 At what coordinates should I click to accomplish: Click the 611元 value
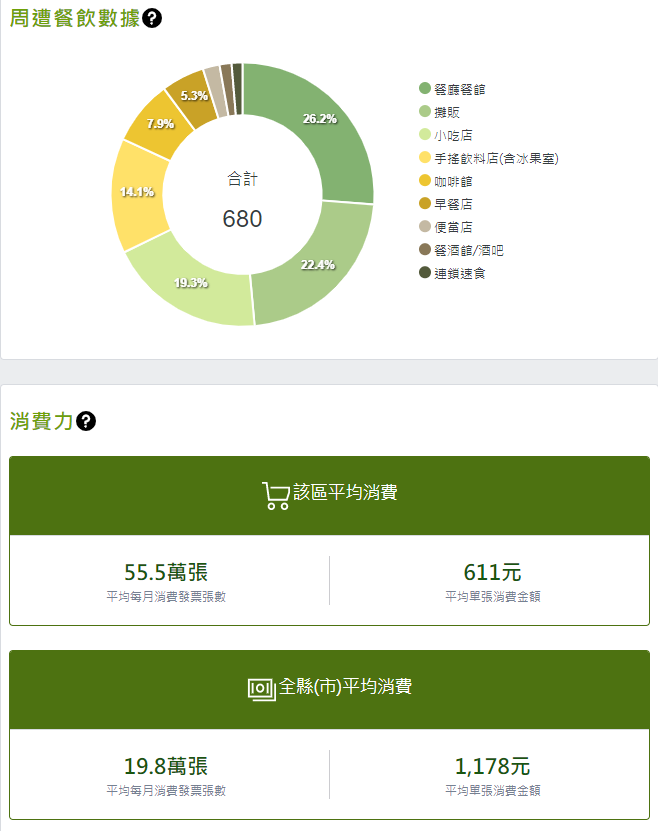493,572
